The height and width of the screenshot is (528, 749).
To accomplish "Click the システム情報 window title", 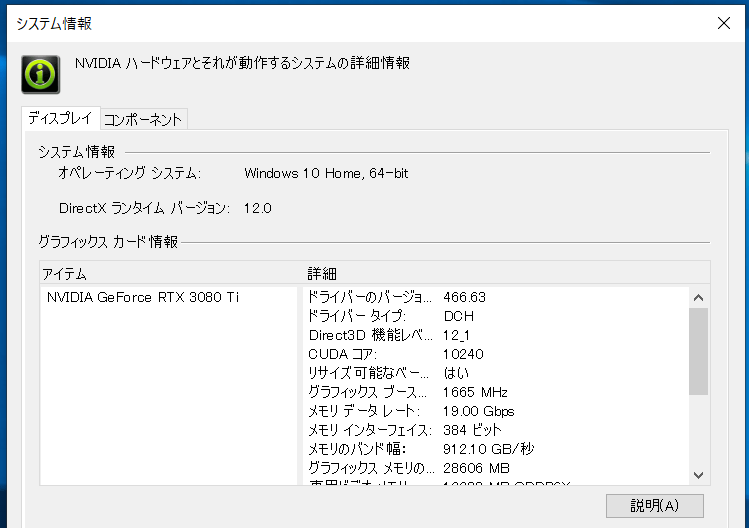I will [54, 23].
